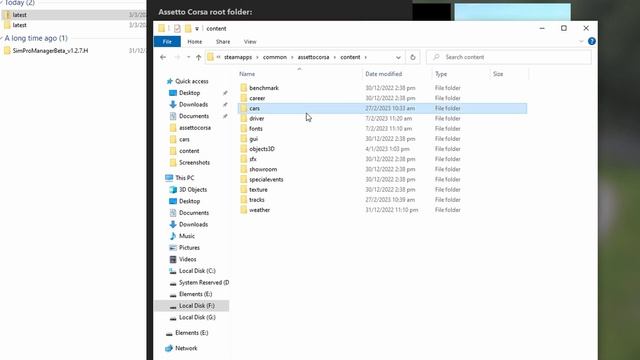Viewport: 640px width, 360px height.
Task: Open Documents under This PC
Action: click(193, 213)
